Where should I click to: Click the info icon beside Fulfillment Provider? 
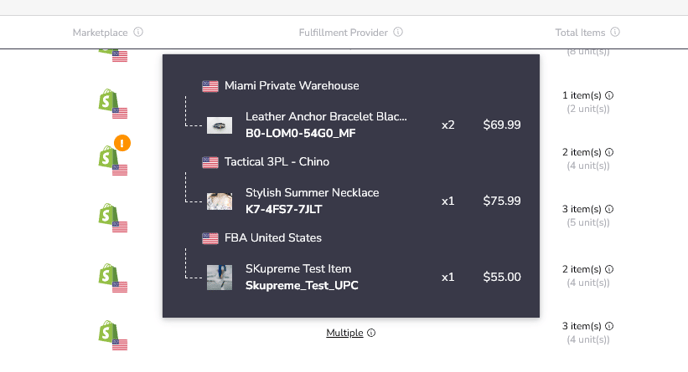click(x=398, y=32)
